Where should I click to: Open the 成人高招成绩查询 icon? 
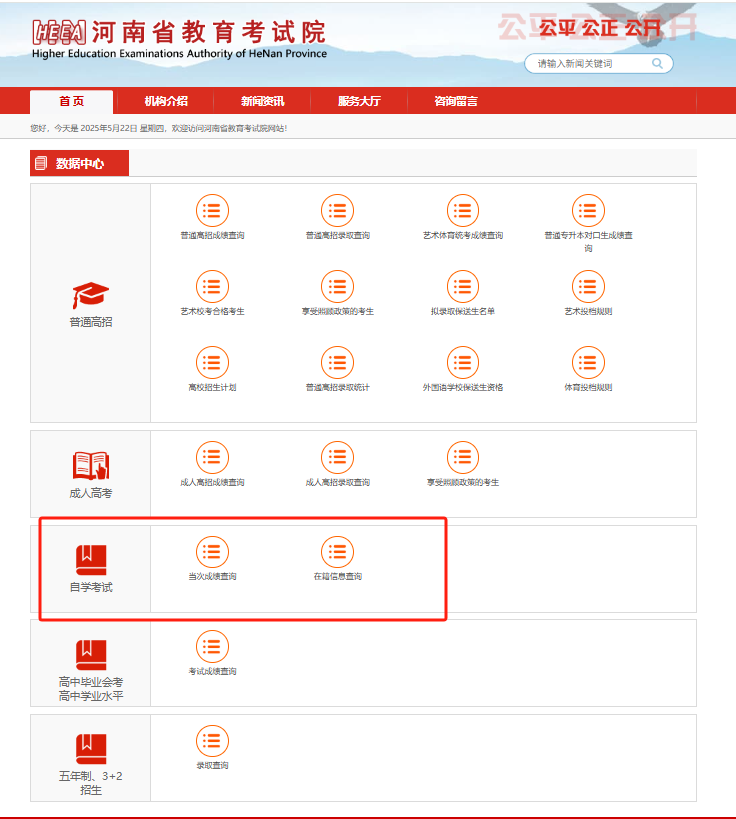(212, 458)
